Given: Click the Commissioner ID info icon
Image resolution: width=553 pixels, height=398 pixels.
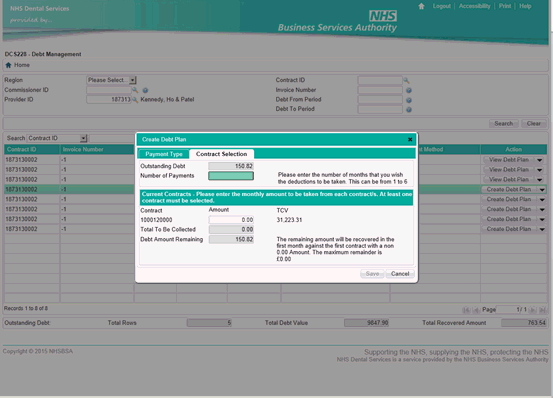Looking at the screenshot, I should pos(145,90).
